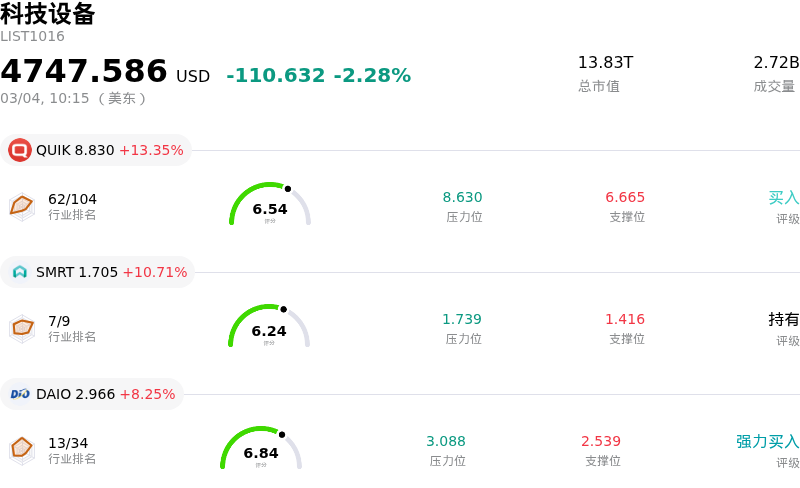Open the QUIK 8.830 stock link
Viewport: 800px width, 488px height.
point(75,150)
